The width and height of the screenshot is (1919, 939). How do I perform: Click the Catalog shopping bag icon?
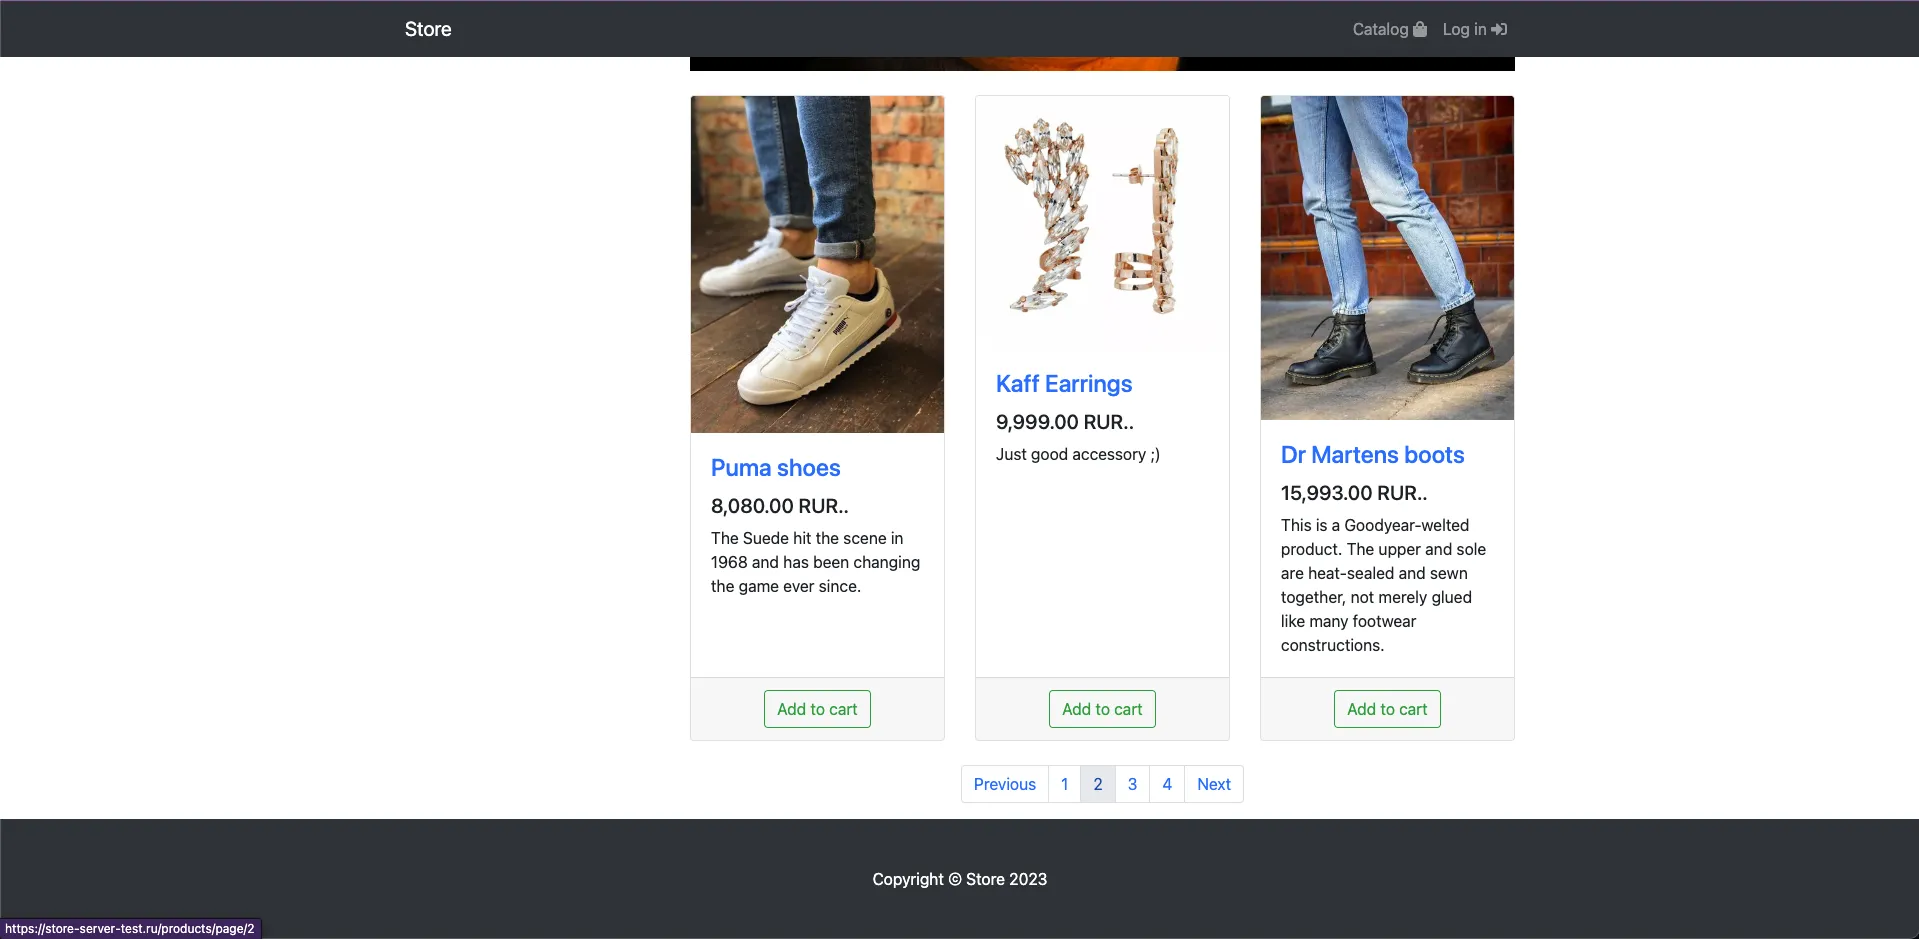pyautogui.click(x=1420, y=29)
